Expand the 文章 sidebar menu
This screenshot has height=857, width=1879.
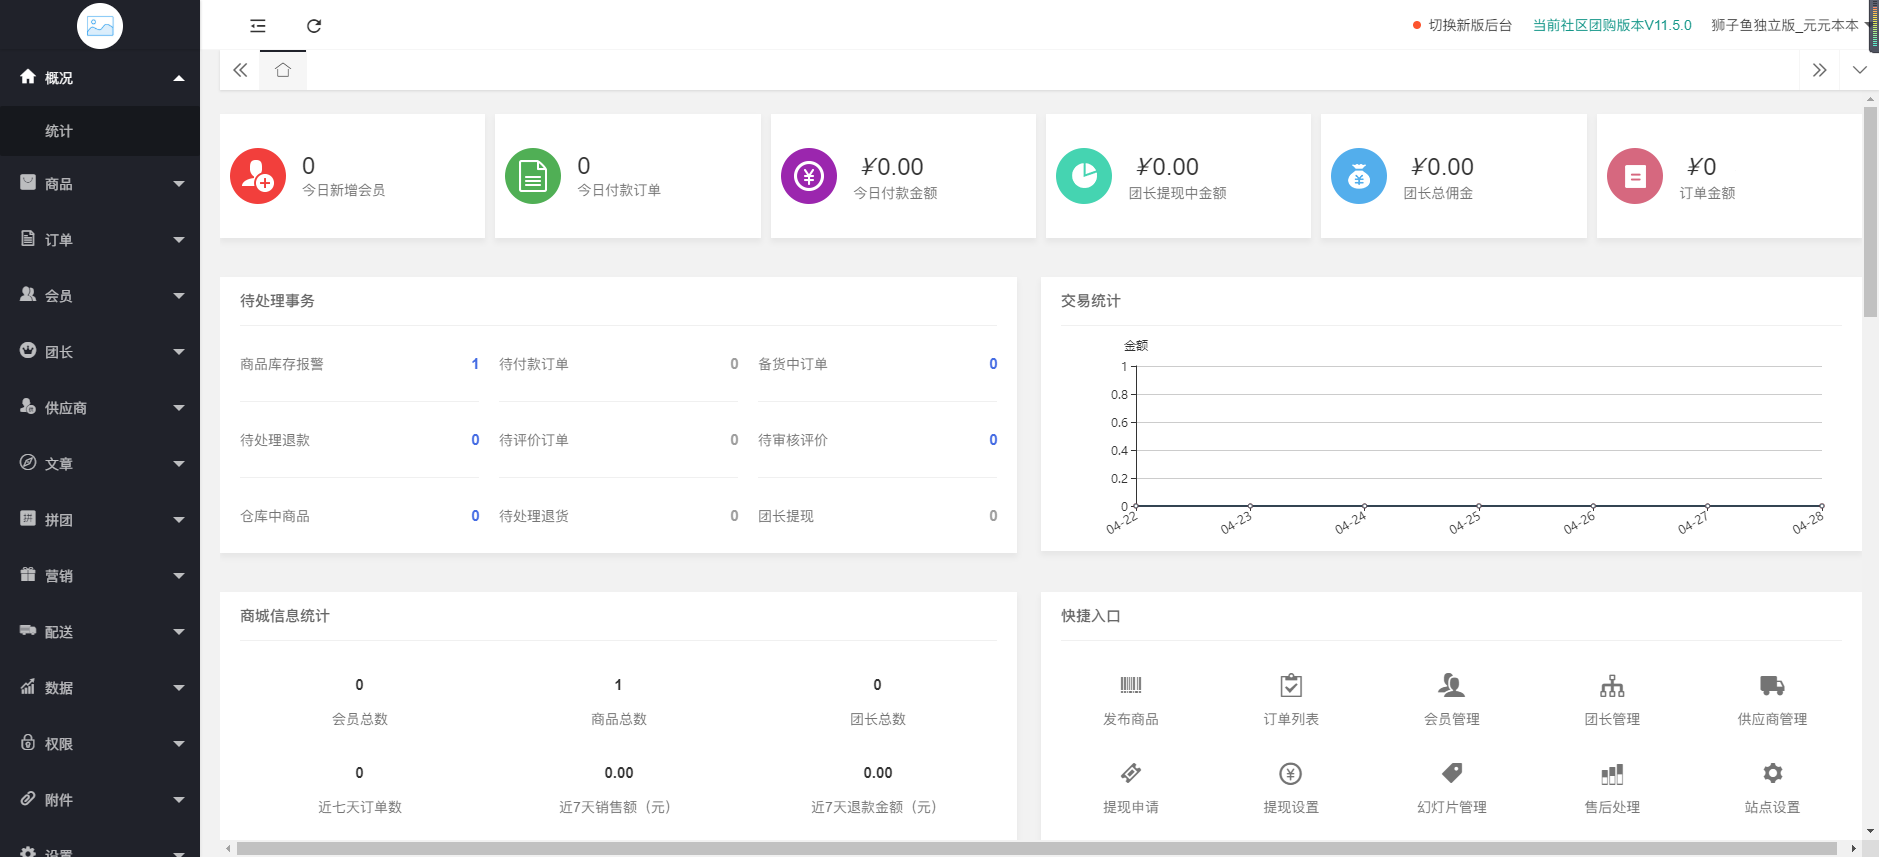[x=100, y=464]
